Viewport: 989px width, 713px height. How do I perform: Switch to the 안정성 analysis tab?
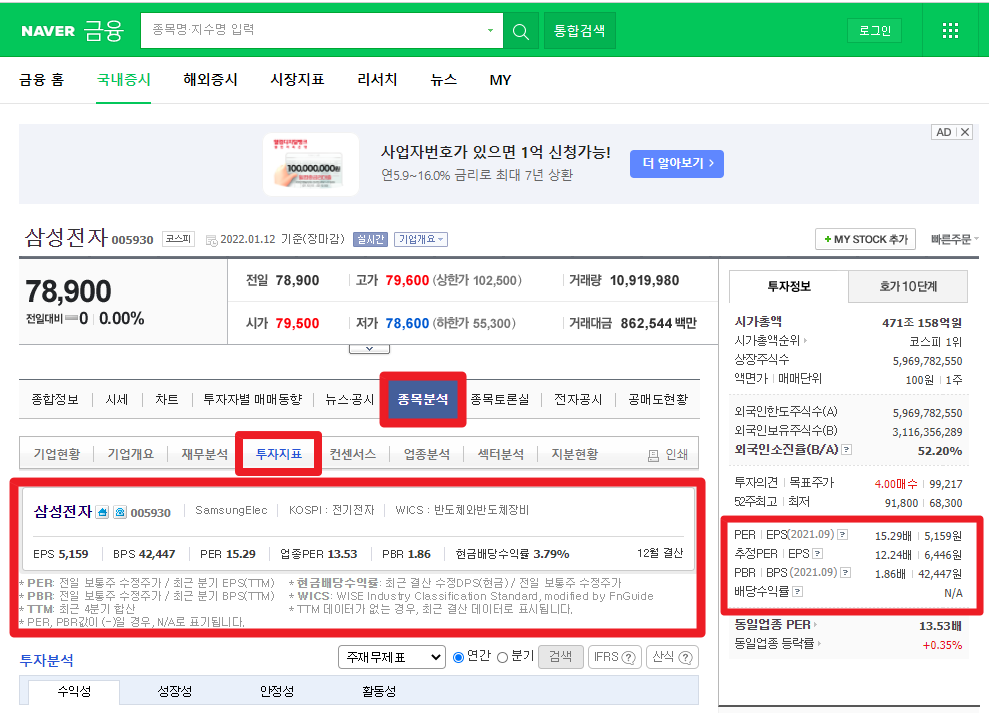[277, 692]
